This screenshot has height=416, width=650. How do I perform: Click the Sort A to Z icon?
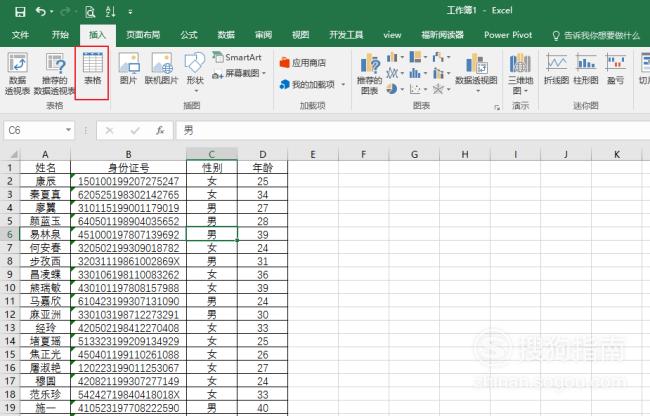pos(110,12)
